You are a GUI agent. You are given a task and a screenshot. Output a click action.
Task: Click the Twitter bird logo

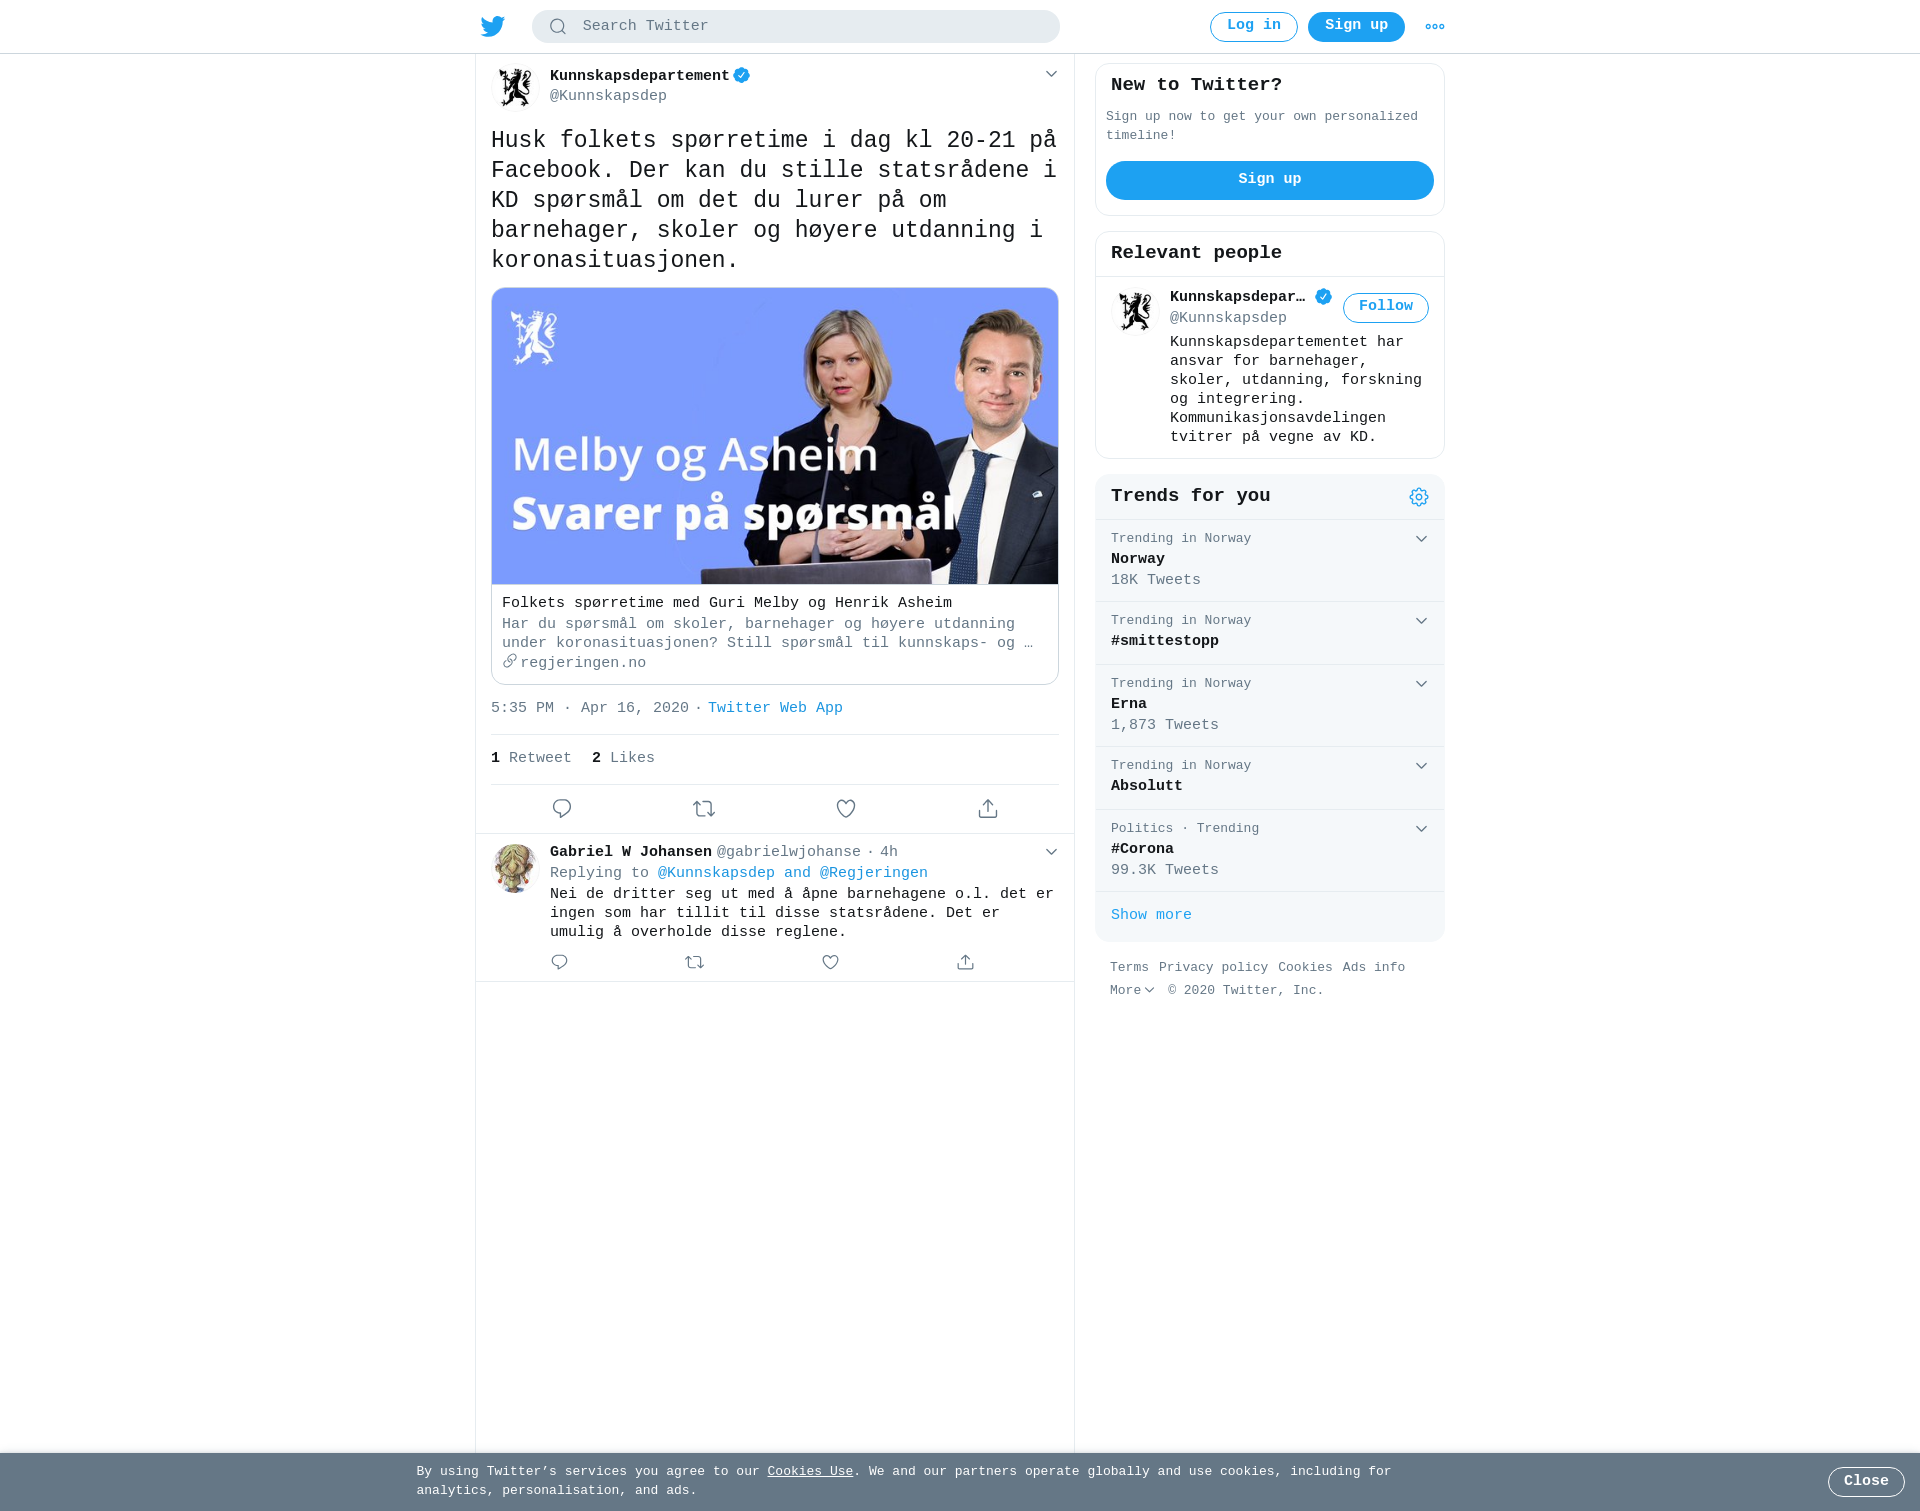[493, 26]
